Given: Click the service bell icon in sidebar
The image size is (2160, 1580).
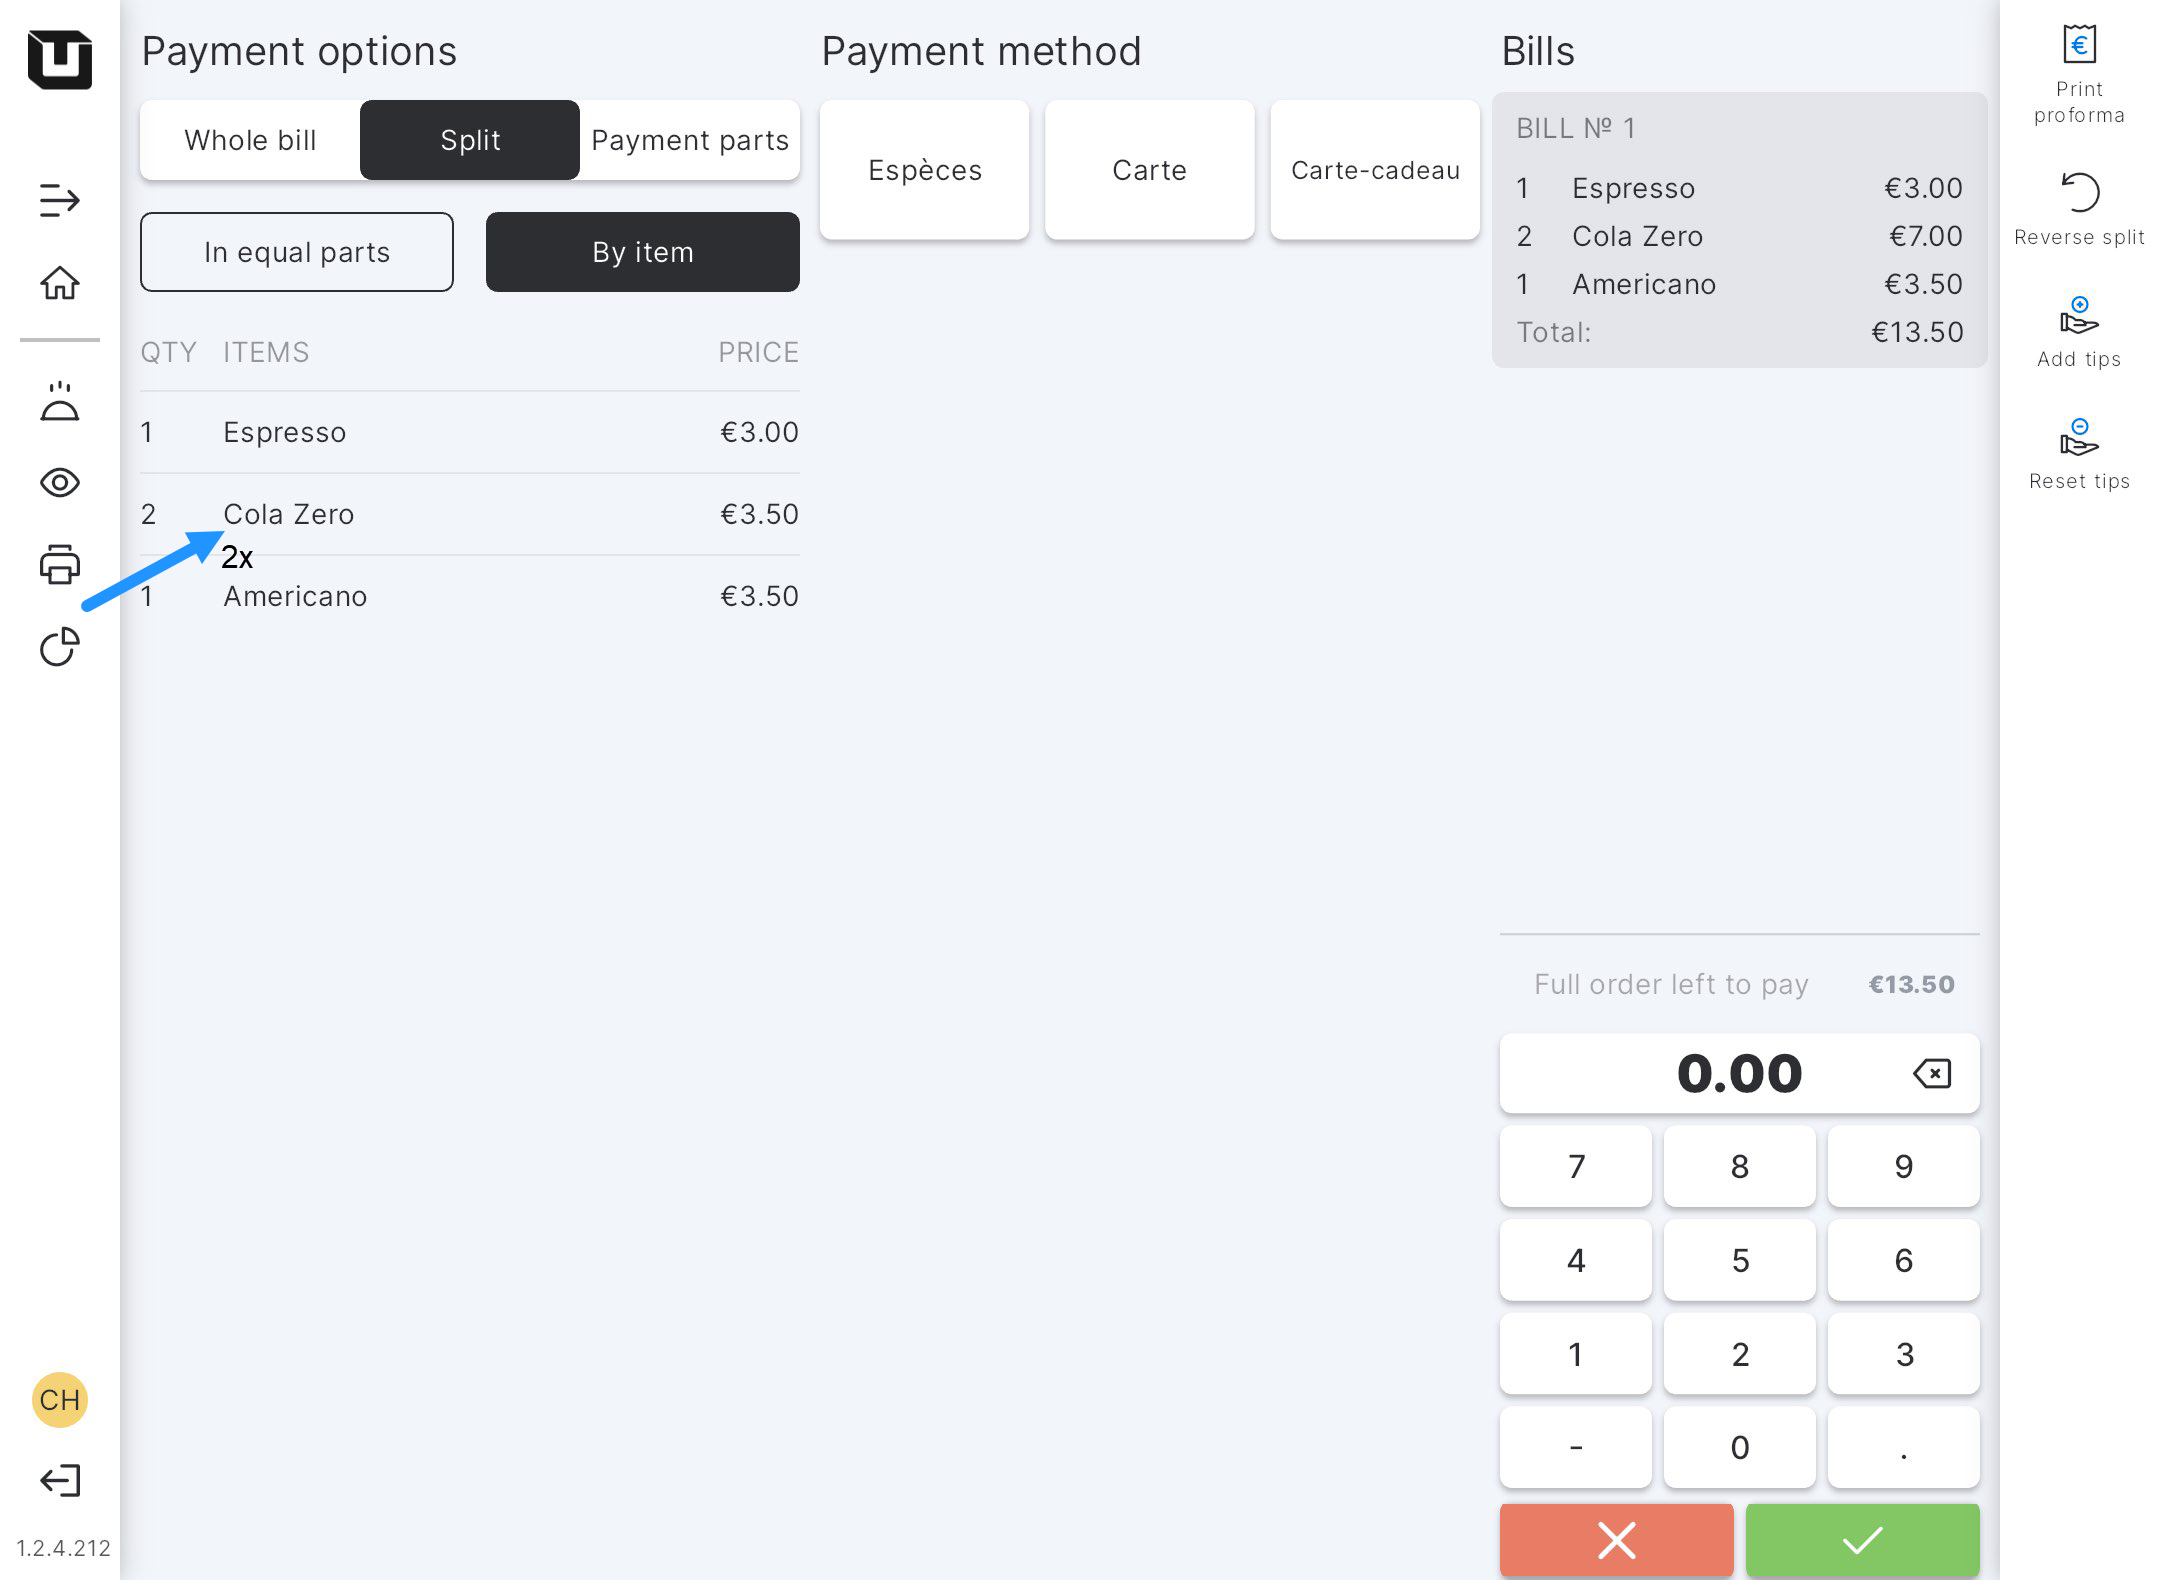Looking at the screenshot, I should point(60,402).
